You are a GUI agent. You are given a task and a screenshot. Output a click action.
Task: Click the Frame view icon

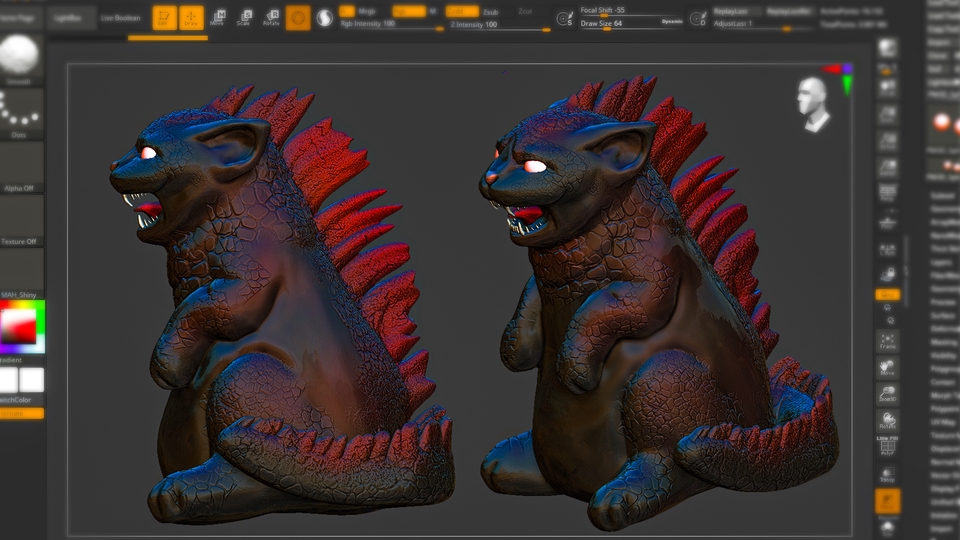click(x=888, y=341)
